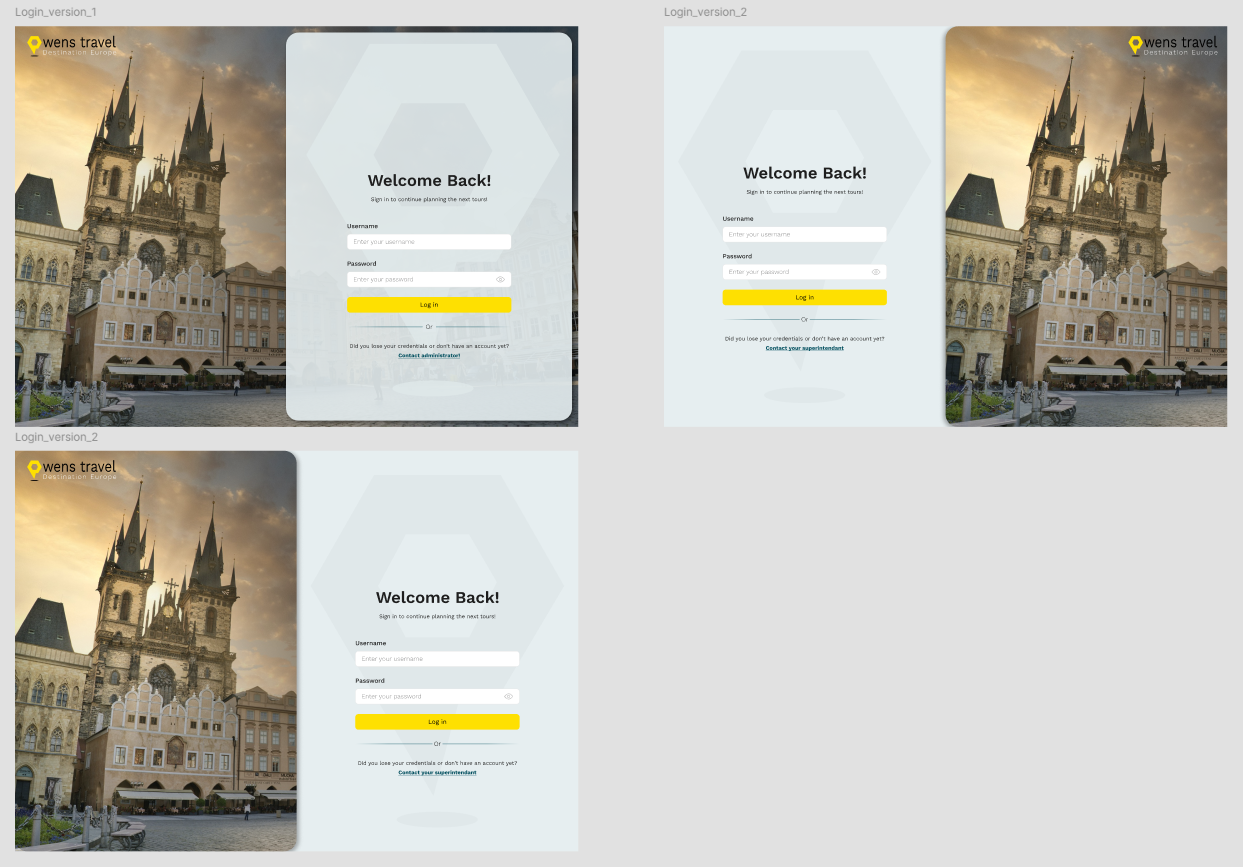1243x867 pixels.
Task: Toggle the password eye icon in the top-right frame
Action: pyautogui.click(x=876, y=272)
